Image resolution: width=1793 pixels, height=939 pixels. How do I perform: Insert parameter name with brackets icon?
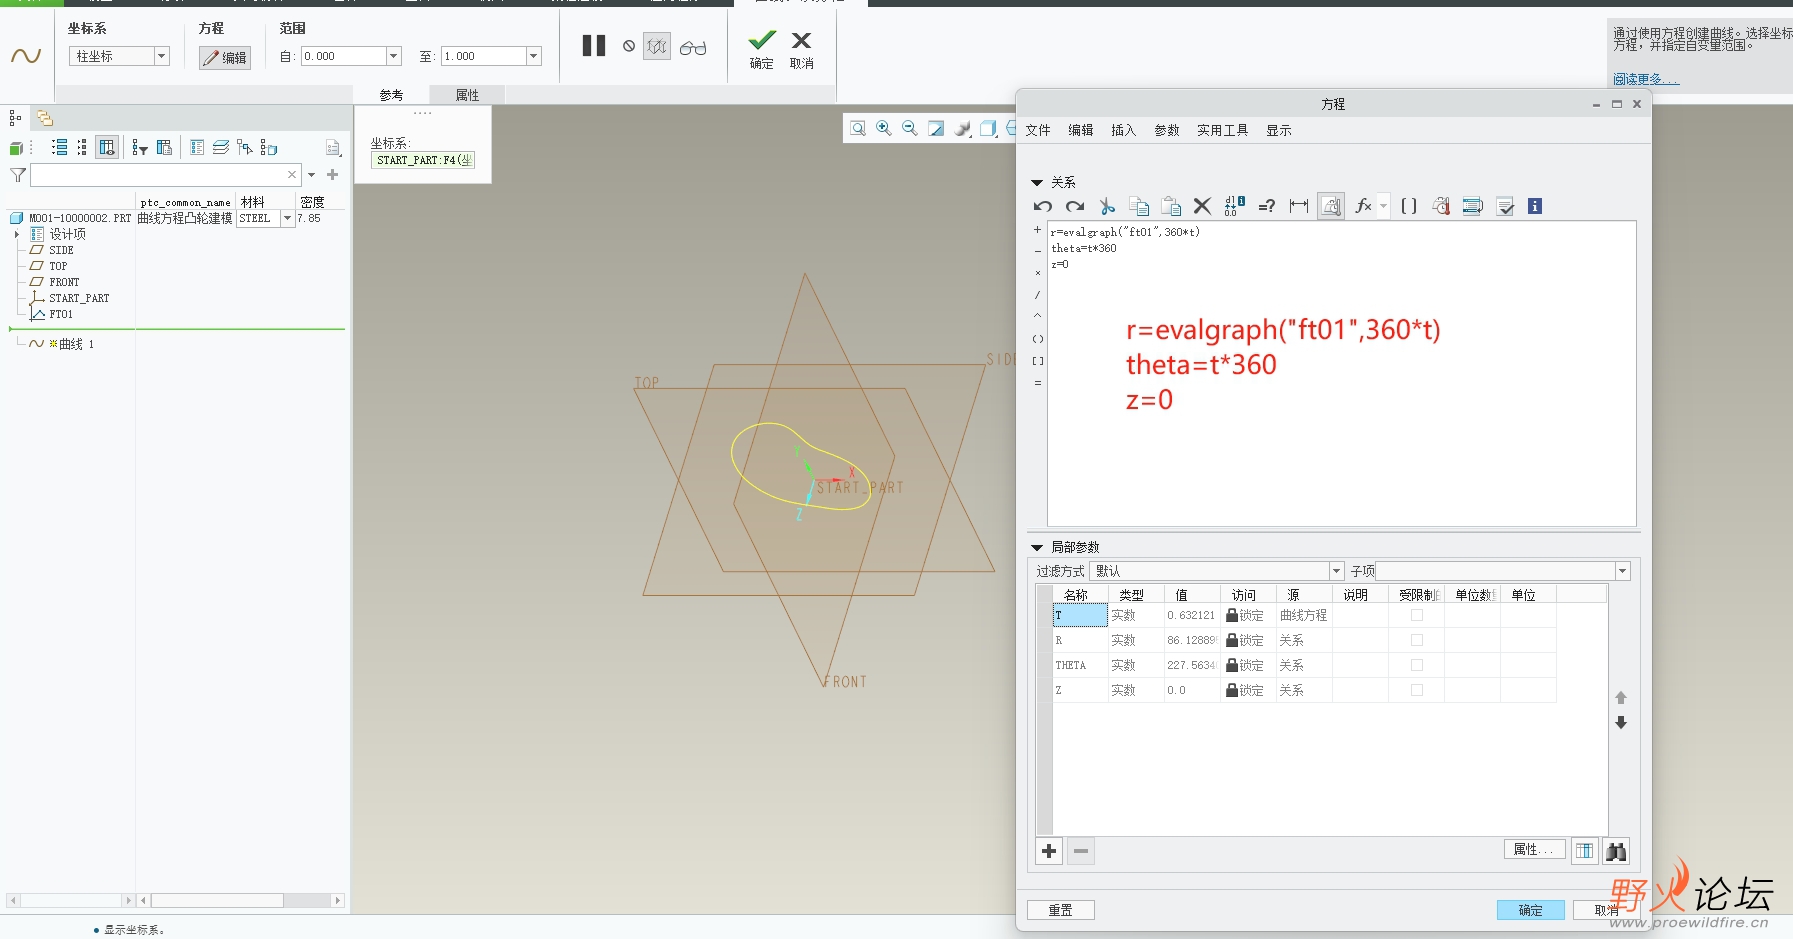[x=1409, y=206]
